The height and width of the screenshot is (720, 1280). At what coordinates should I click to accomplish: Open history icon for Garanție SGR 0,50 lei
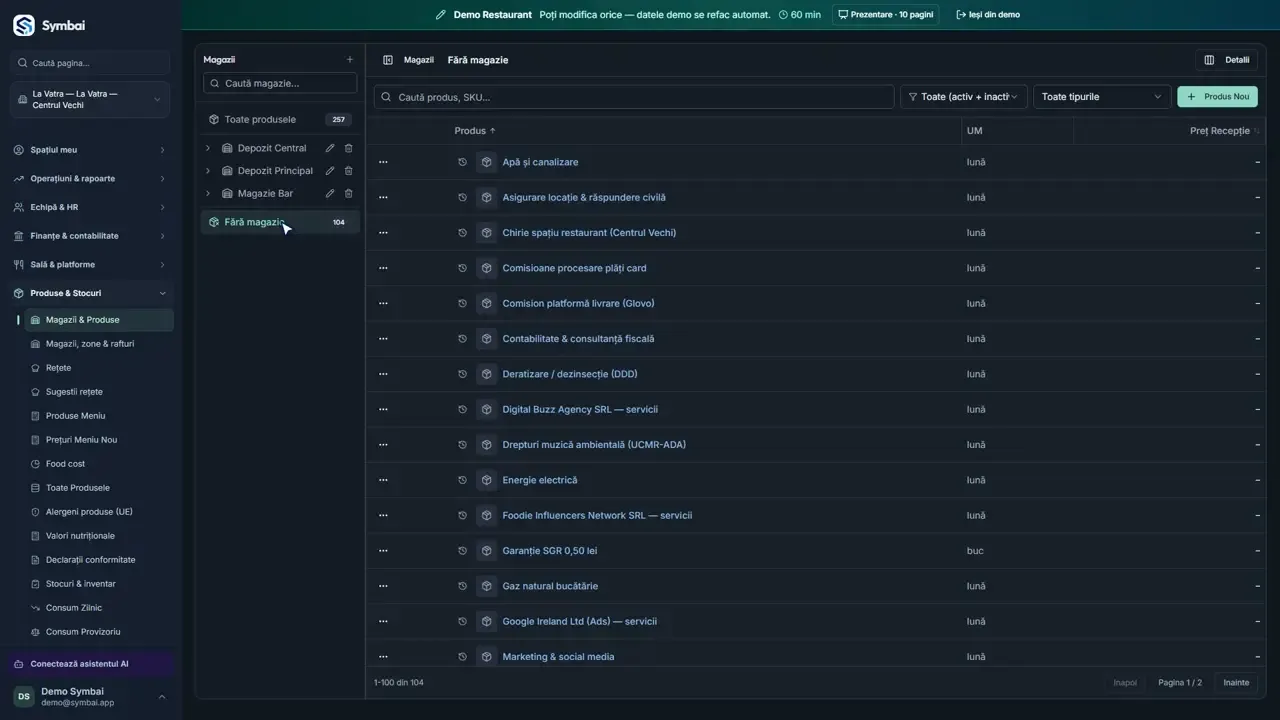[462, 551]
